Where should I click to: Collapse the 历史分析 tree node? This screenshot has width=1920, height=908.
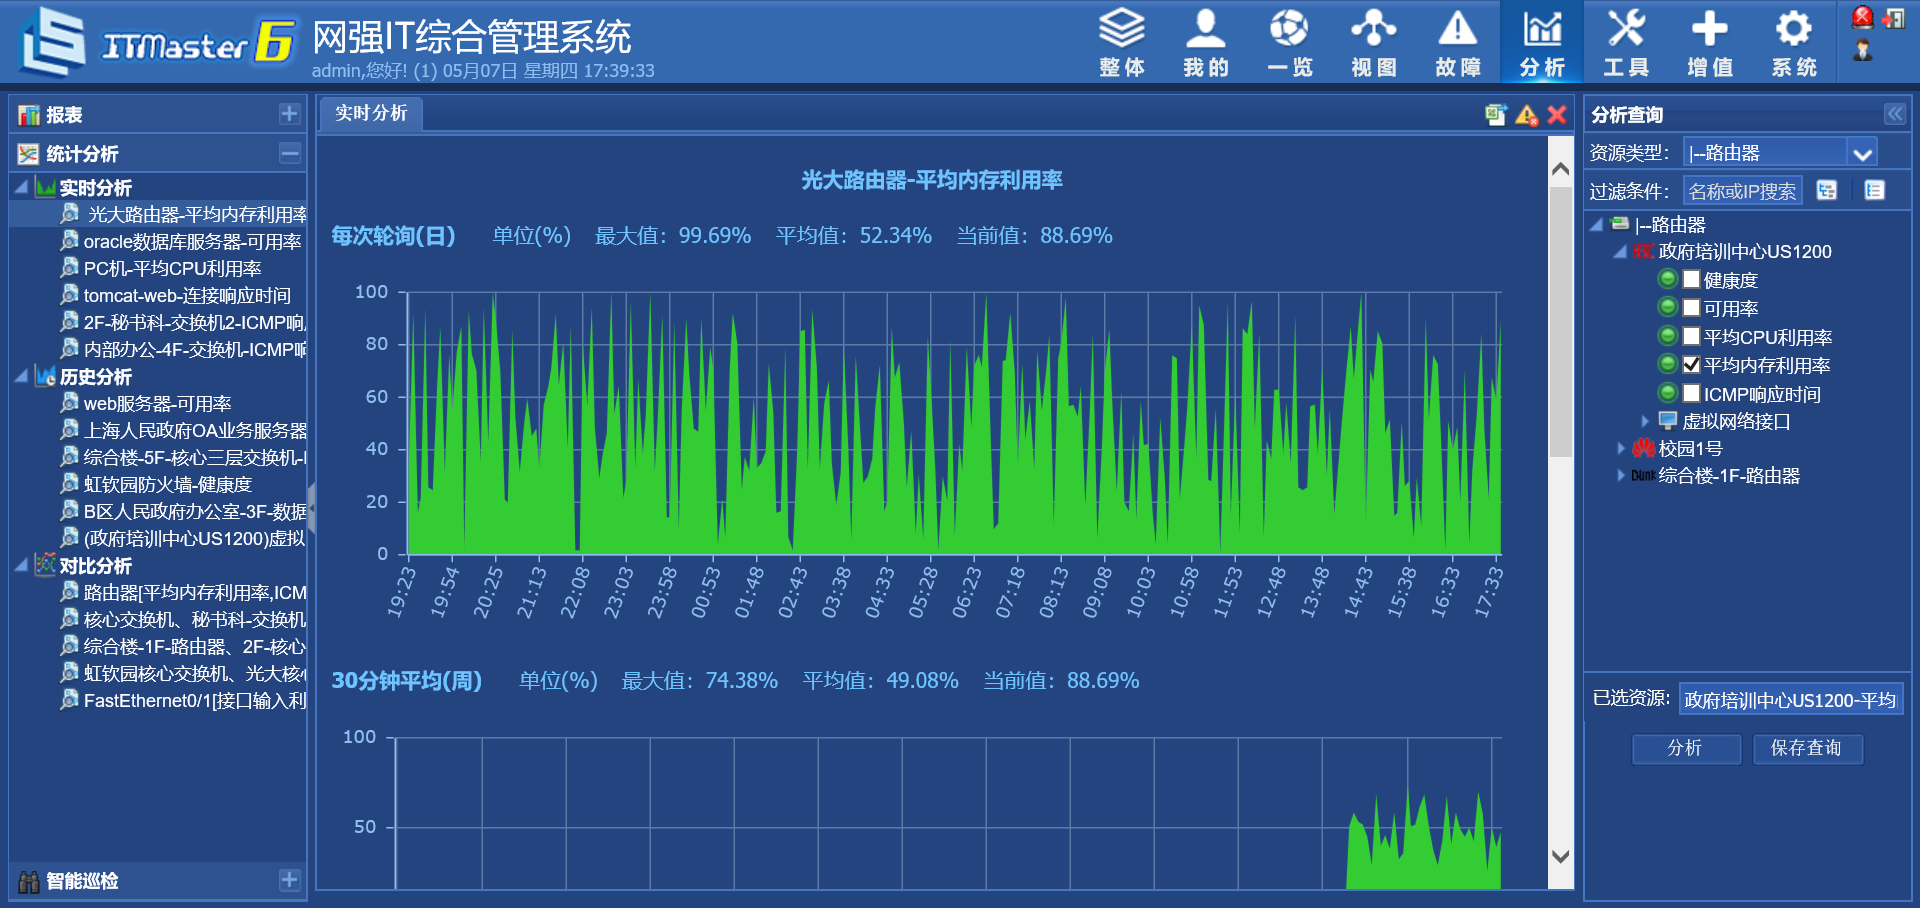click(21, 376)
